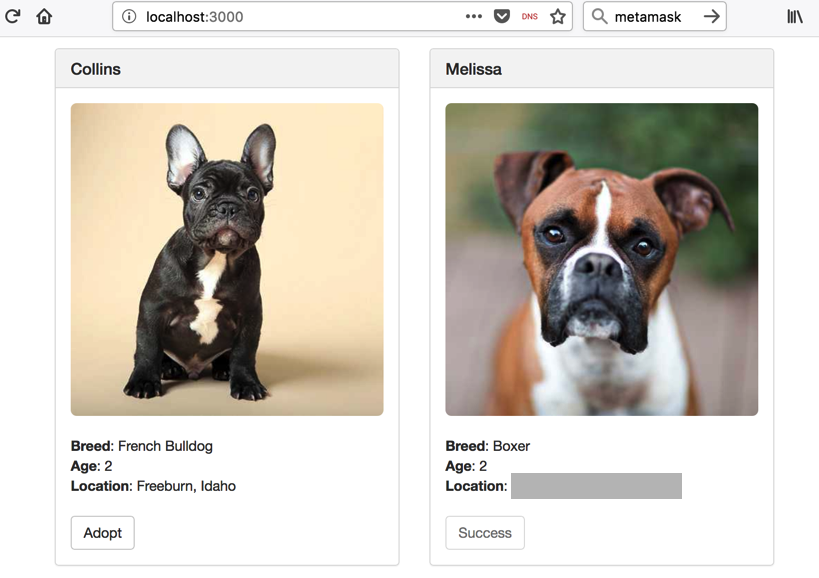819x578 pixels.
Task: Click the red DNS extension icon
Action: click(530, 17)
